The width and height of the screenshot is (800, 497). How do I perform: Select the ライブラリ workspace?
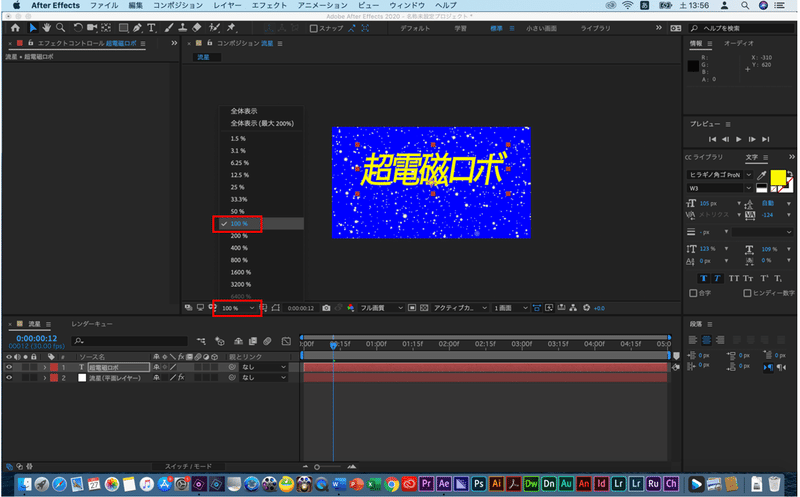(x=595, y=29)
